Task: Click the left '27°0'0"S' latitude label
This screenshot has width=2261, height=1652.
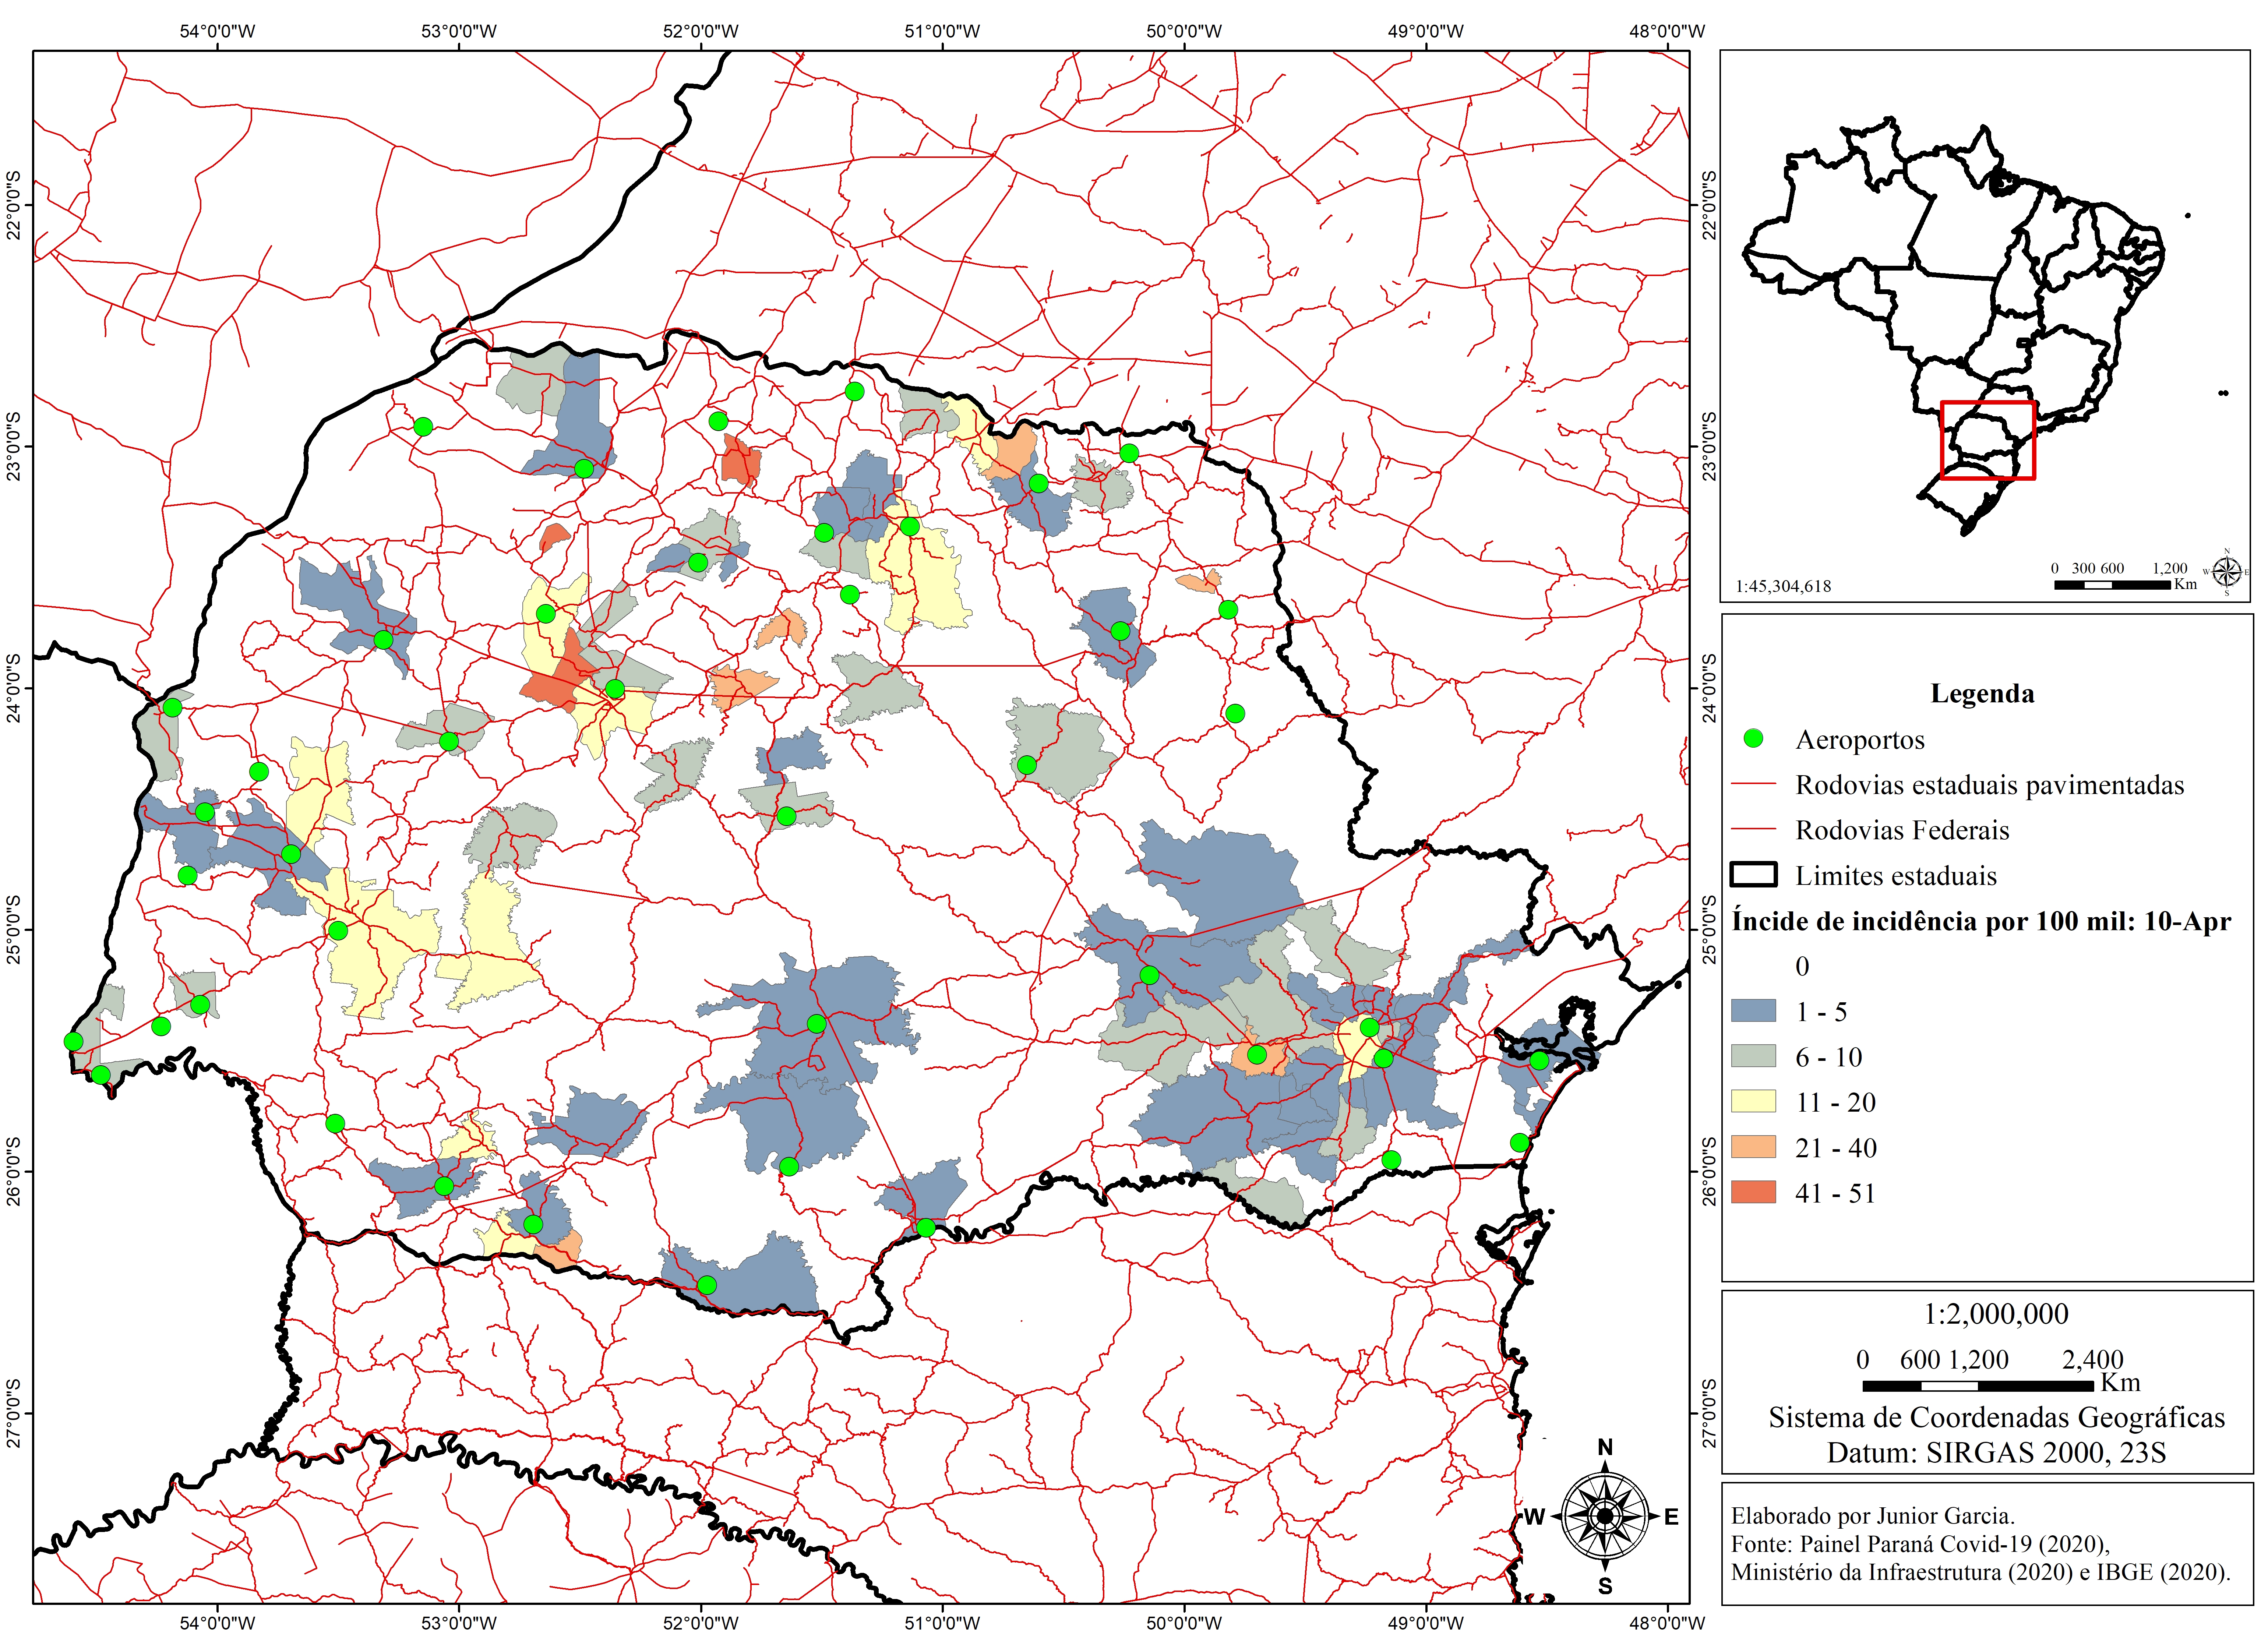Action: coord(13,1413)
